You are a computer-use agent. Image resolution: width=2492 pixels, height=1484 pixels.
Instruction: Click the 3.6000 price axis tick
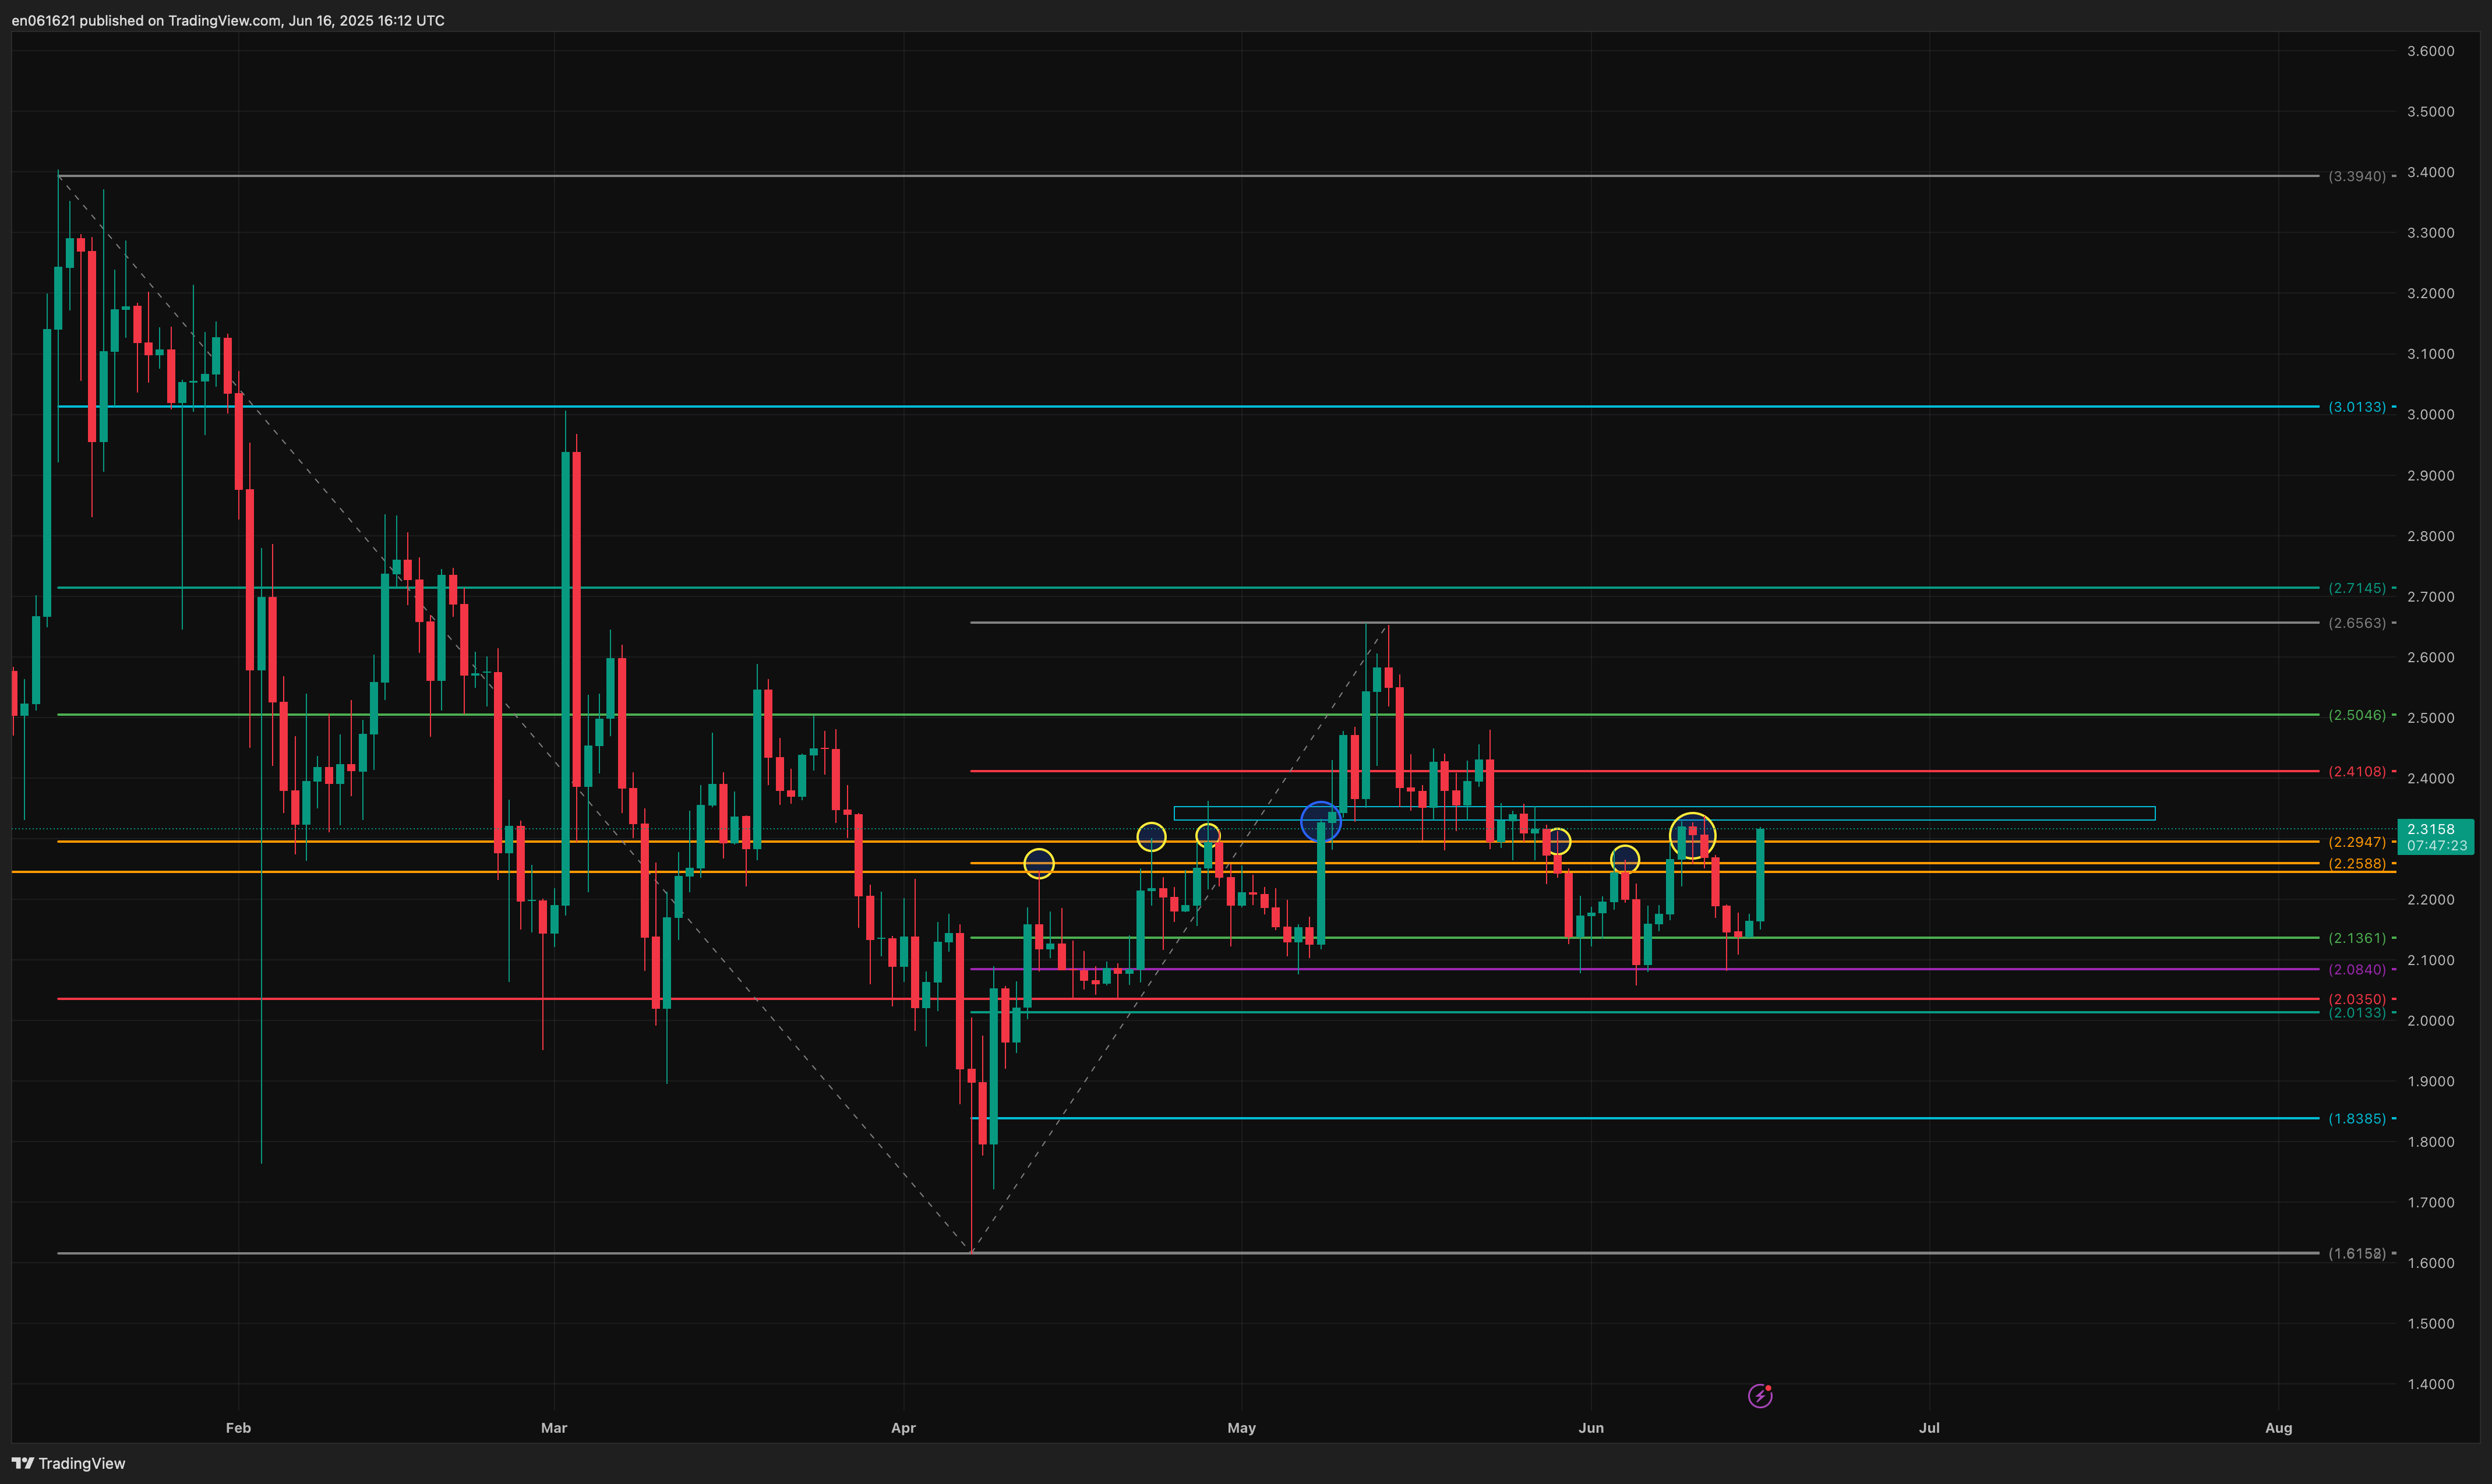[x=2430, y=51]
